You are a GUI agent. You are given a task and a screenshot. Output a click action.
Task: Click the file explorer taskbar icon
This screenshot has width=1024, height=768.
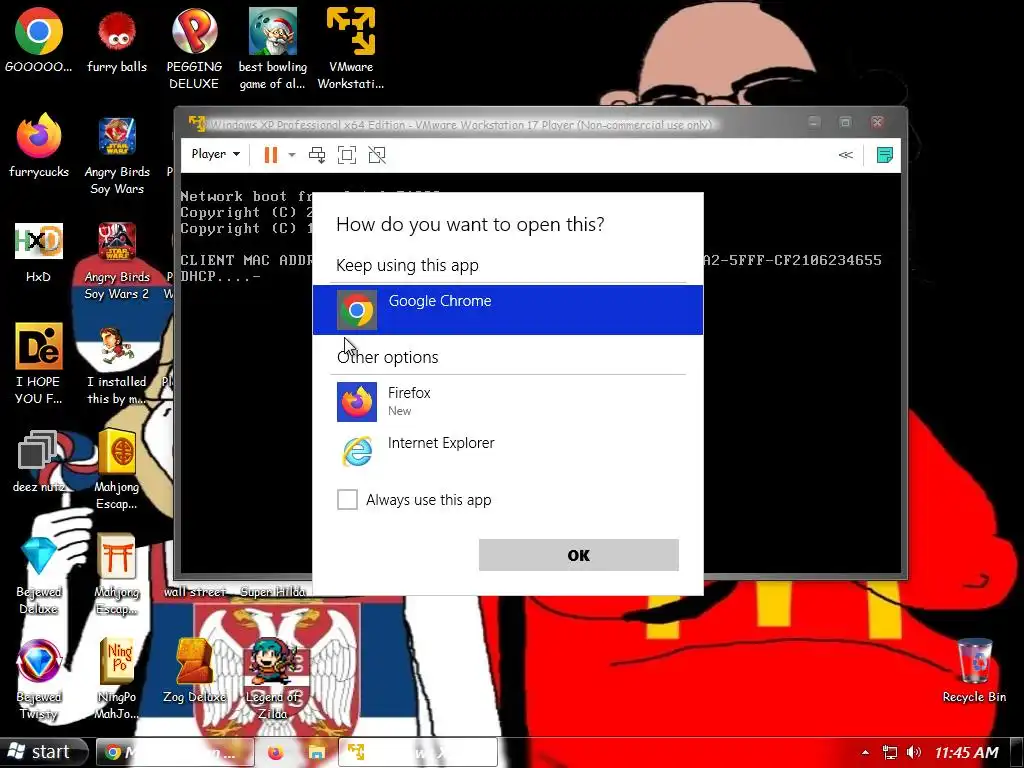pyautogui.click(x=317, y=753)
